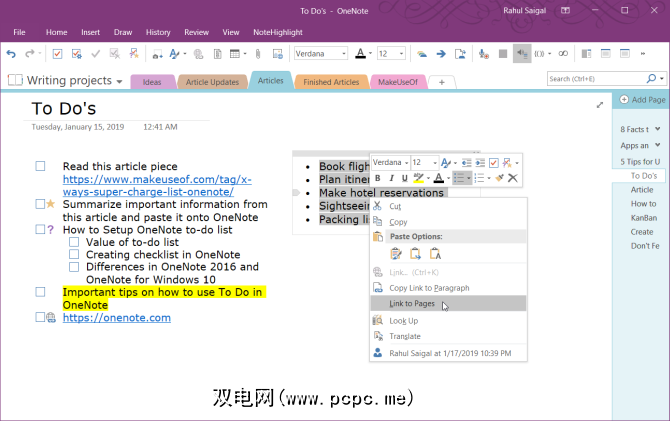This screenshot has height=421, width=670.
Task: Open font size dropdown in mini toolbar
Action: click(433, 162)
